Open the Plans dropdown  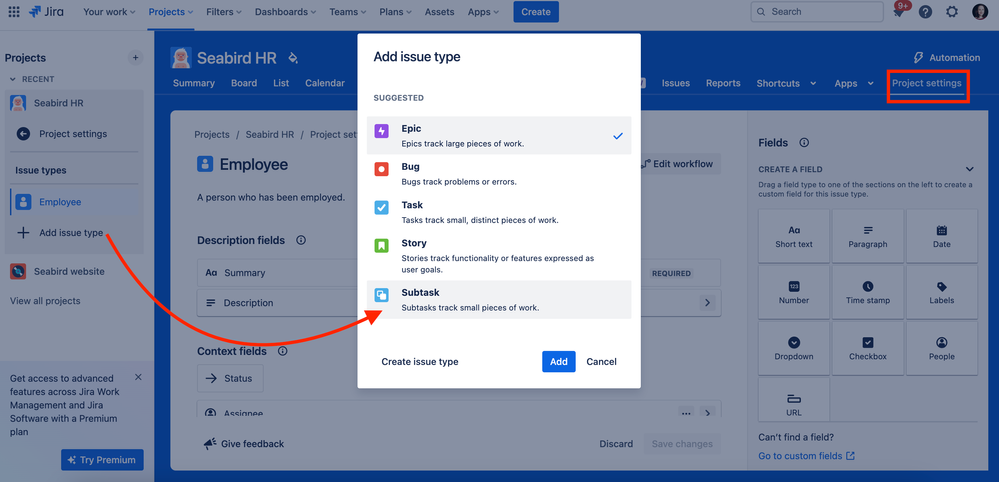tap(395, 12)
